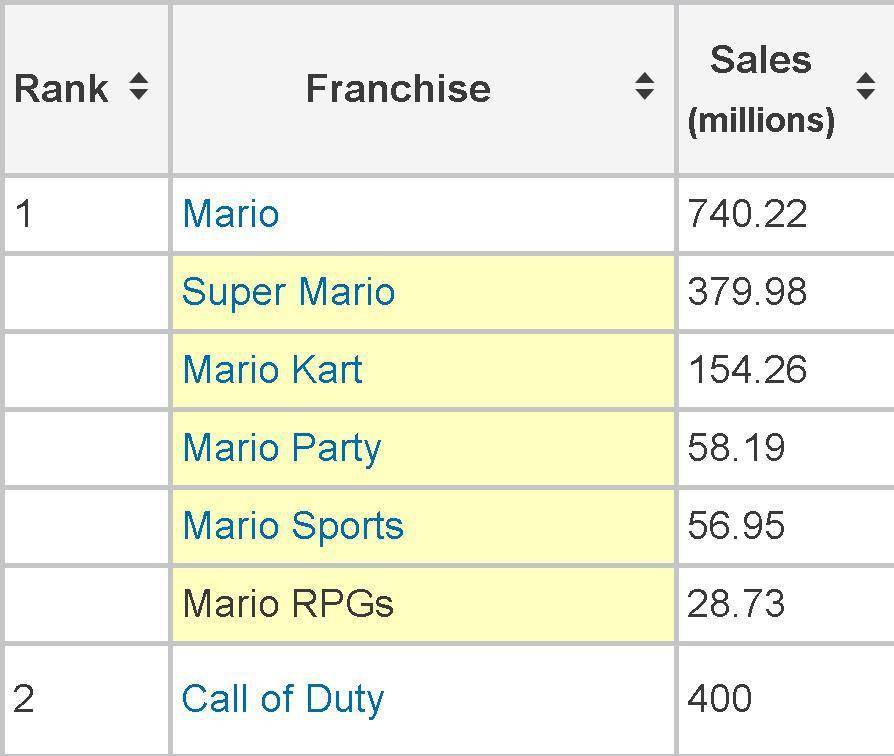Image resolution: width=894 pixels, height=756 pixels.
Task: Open the Mario Party link
Action: (282, 448)
